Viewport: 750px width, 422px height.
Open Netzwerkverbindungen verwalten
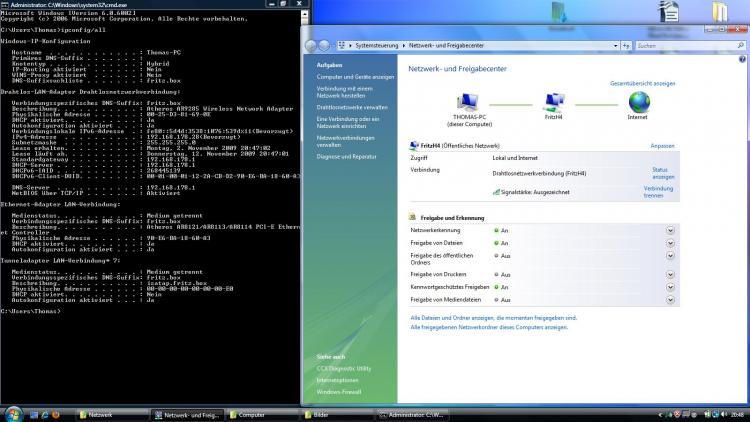pos(345,141)
